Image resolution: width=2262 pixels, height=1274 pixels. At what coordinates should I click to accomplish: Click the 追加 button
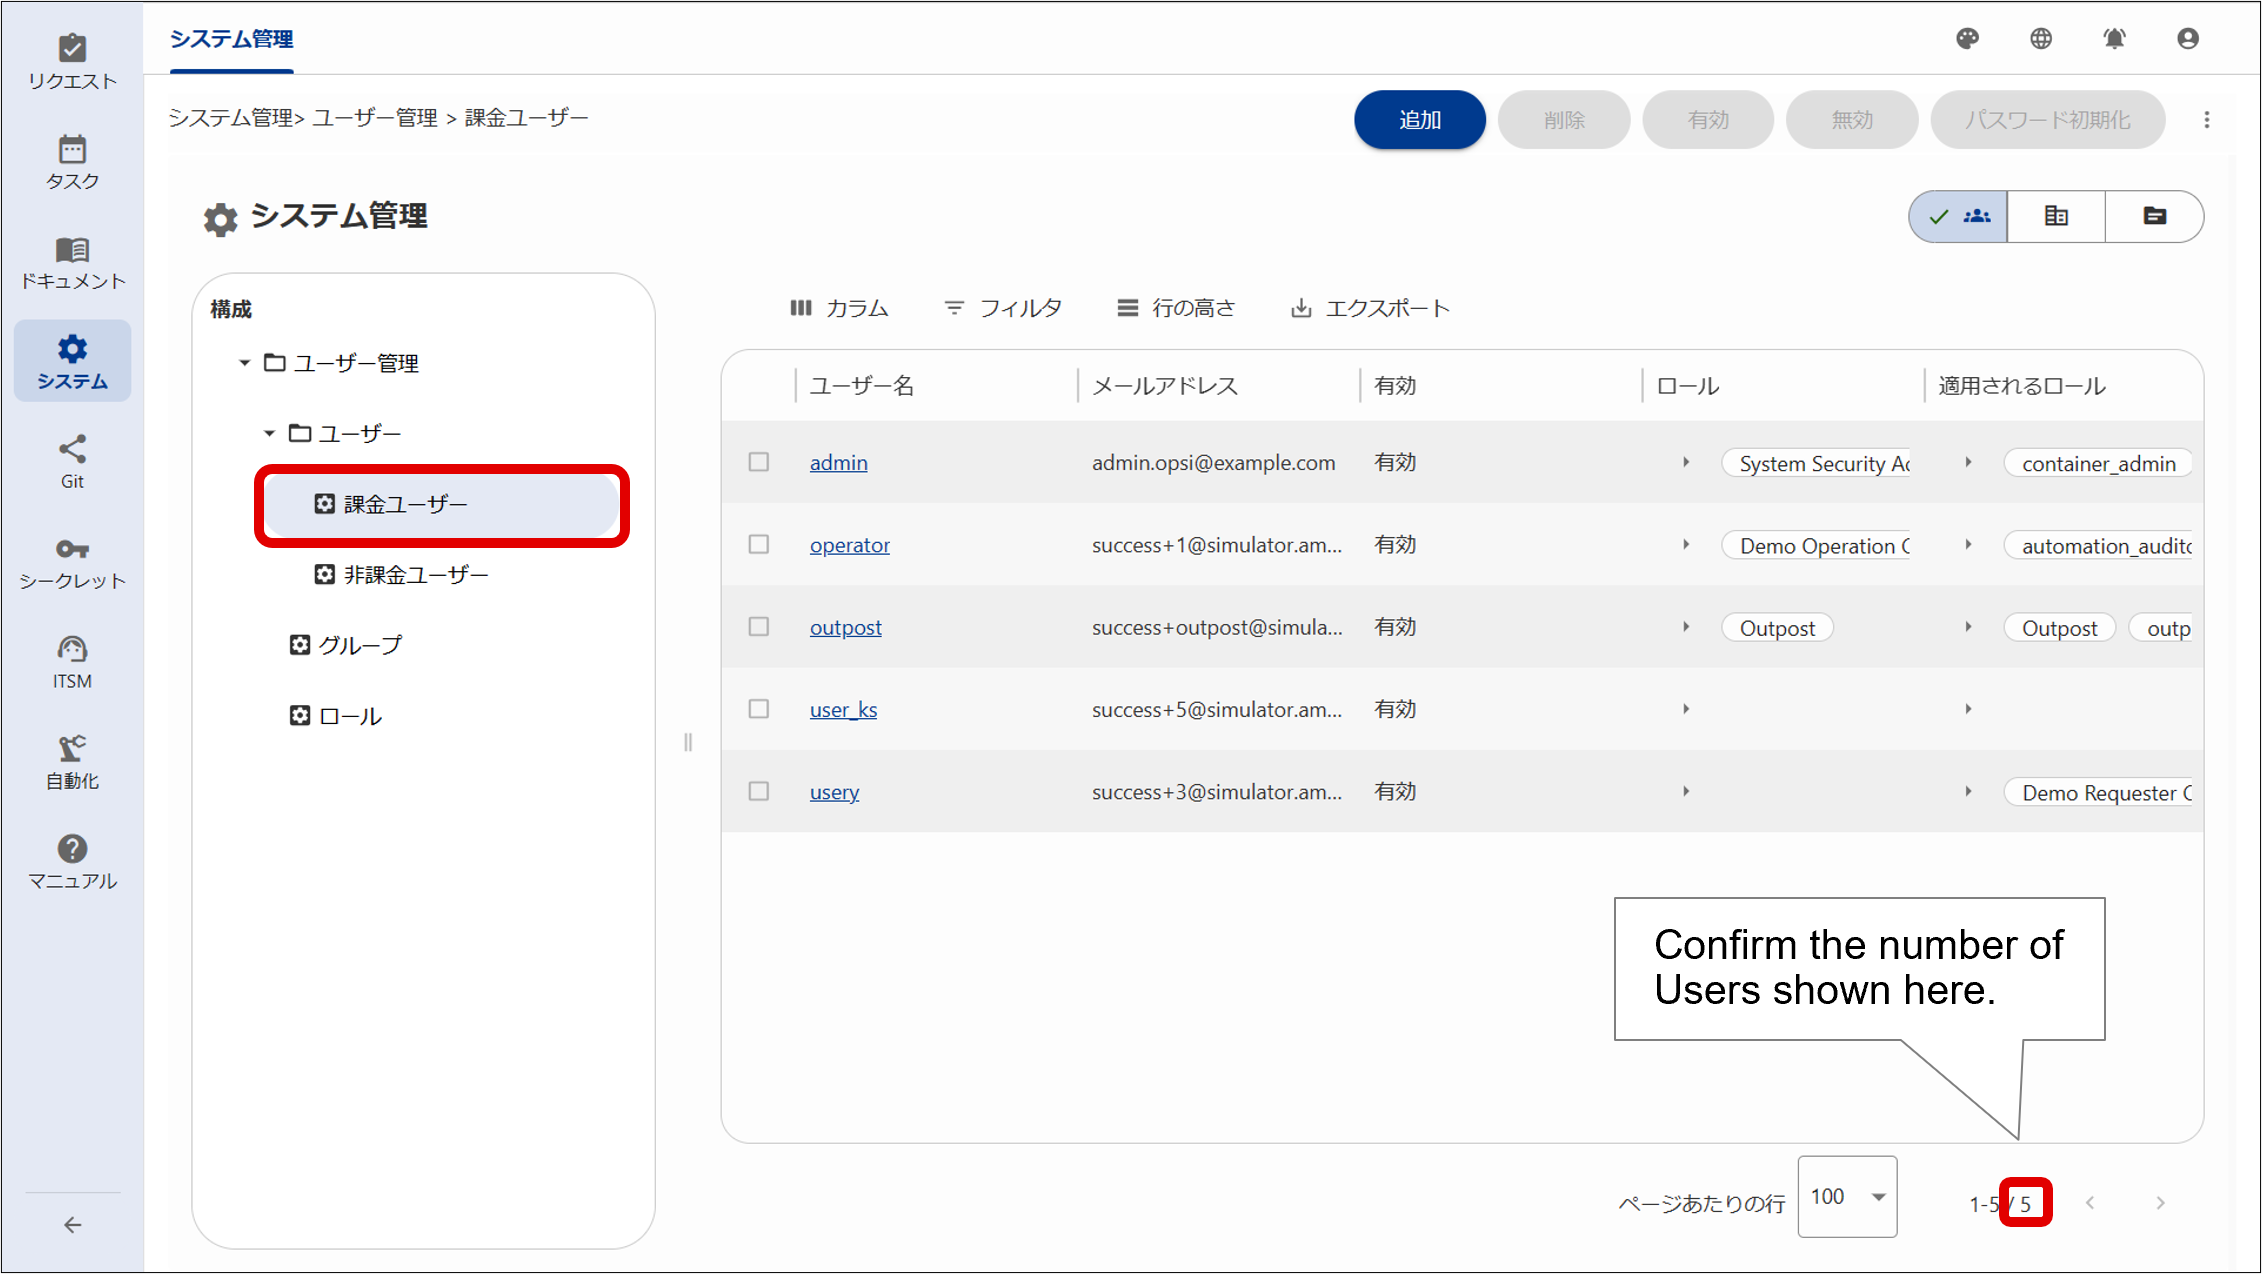tap(1419, 119)
